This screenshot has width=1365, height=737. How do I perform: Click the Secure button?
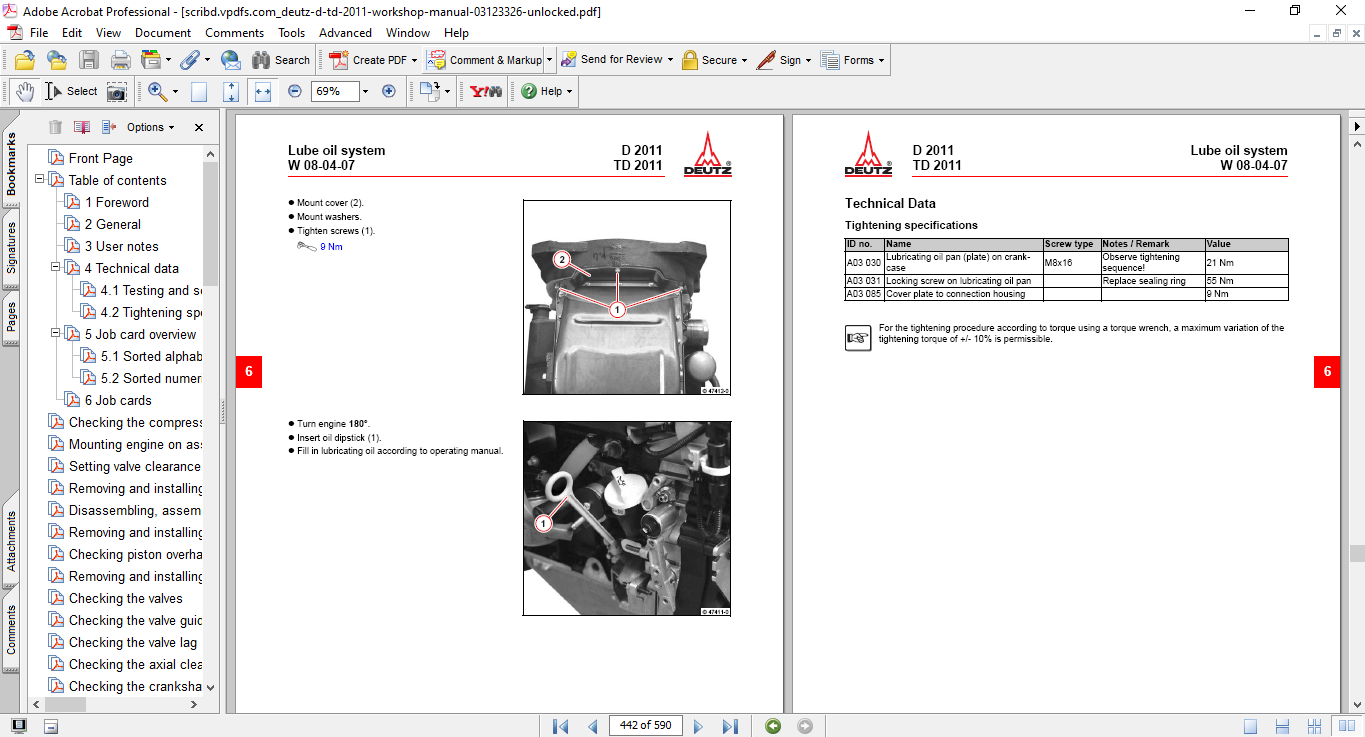point(712,60)
